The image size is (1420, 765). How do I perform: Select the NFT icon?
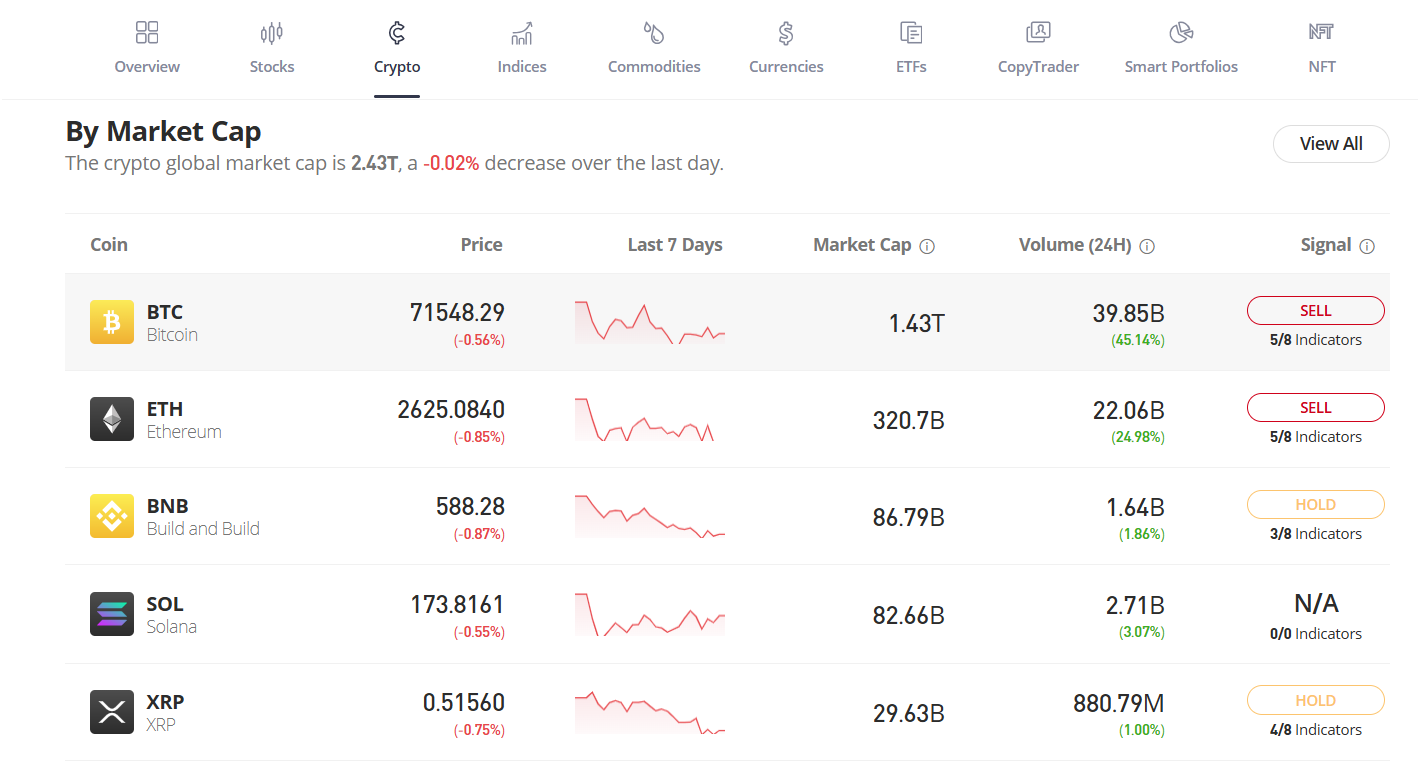click(1322, 32)
